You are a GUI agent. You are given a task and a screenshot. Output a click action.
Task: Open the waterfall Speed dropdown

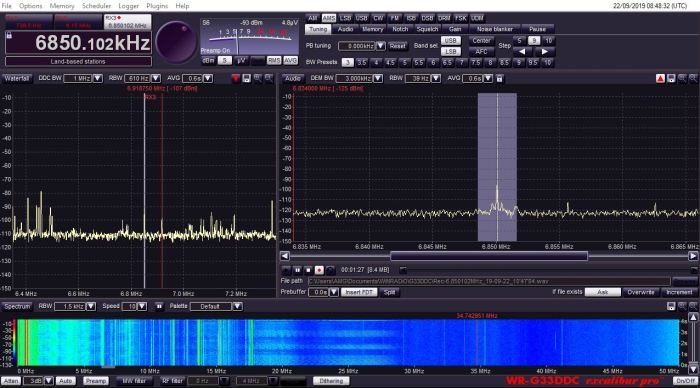click(142, 307)
